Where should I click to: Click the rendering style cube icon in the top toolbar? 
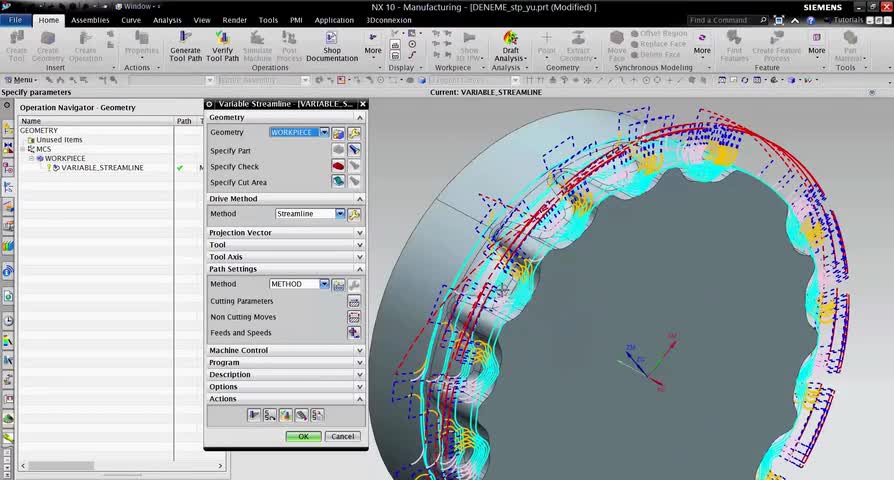pyautogui.click(x=791, y=80)
